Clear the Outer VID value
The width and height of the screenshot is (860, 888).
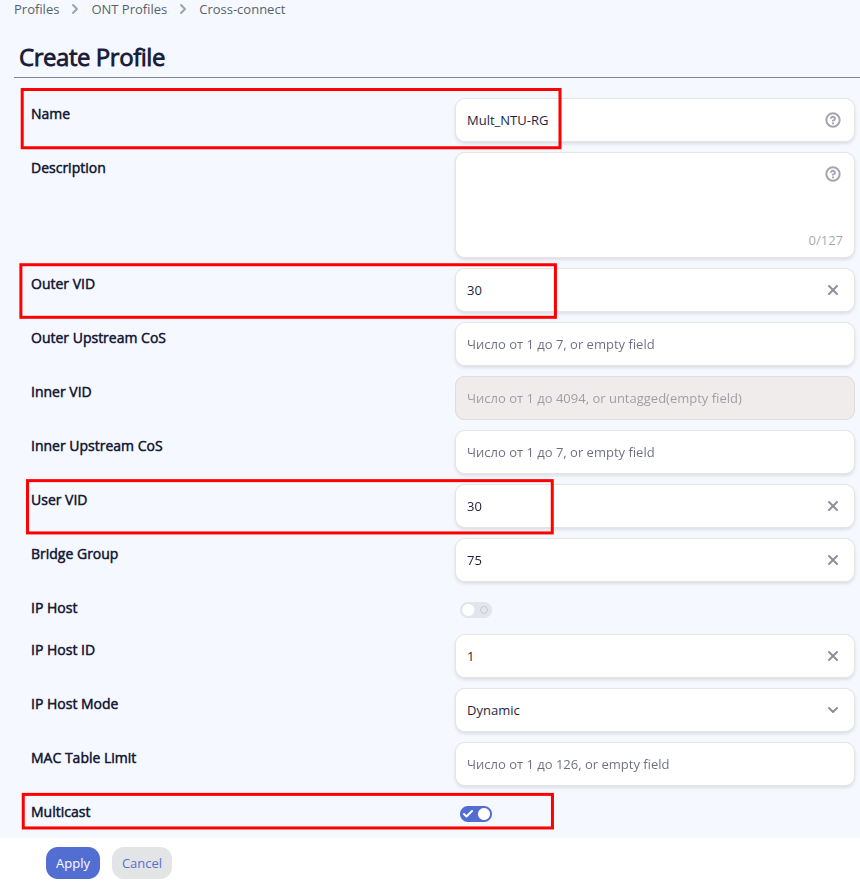pyautogui.click(x=832, y=290)
